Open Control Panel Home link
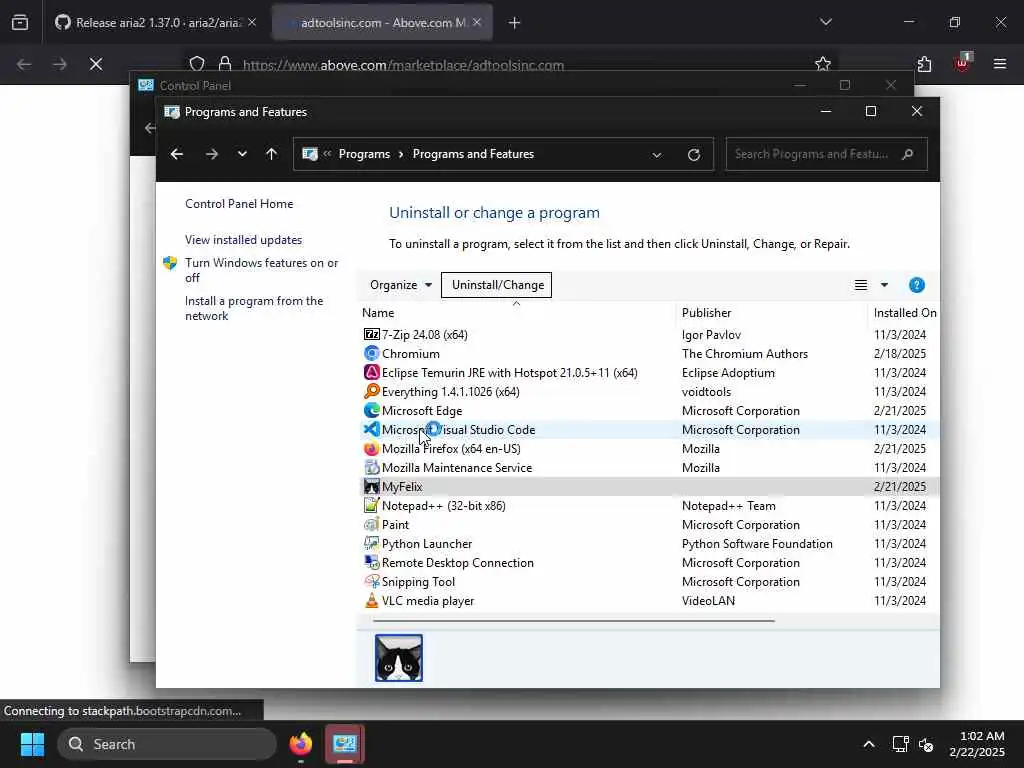This screenshot has height=768, width=1024. click(x=239, y=204)
